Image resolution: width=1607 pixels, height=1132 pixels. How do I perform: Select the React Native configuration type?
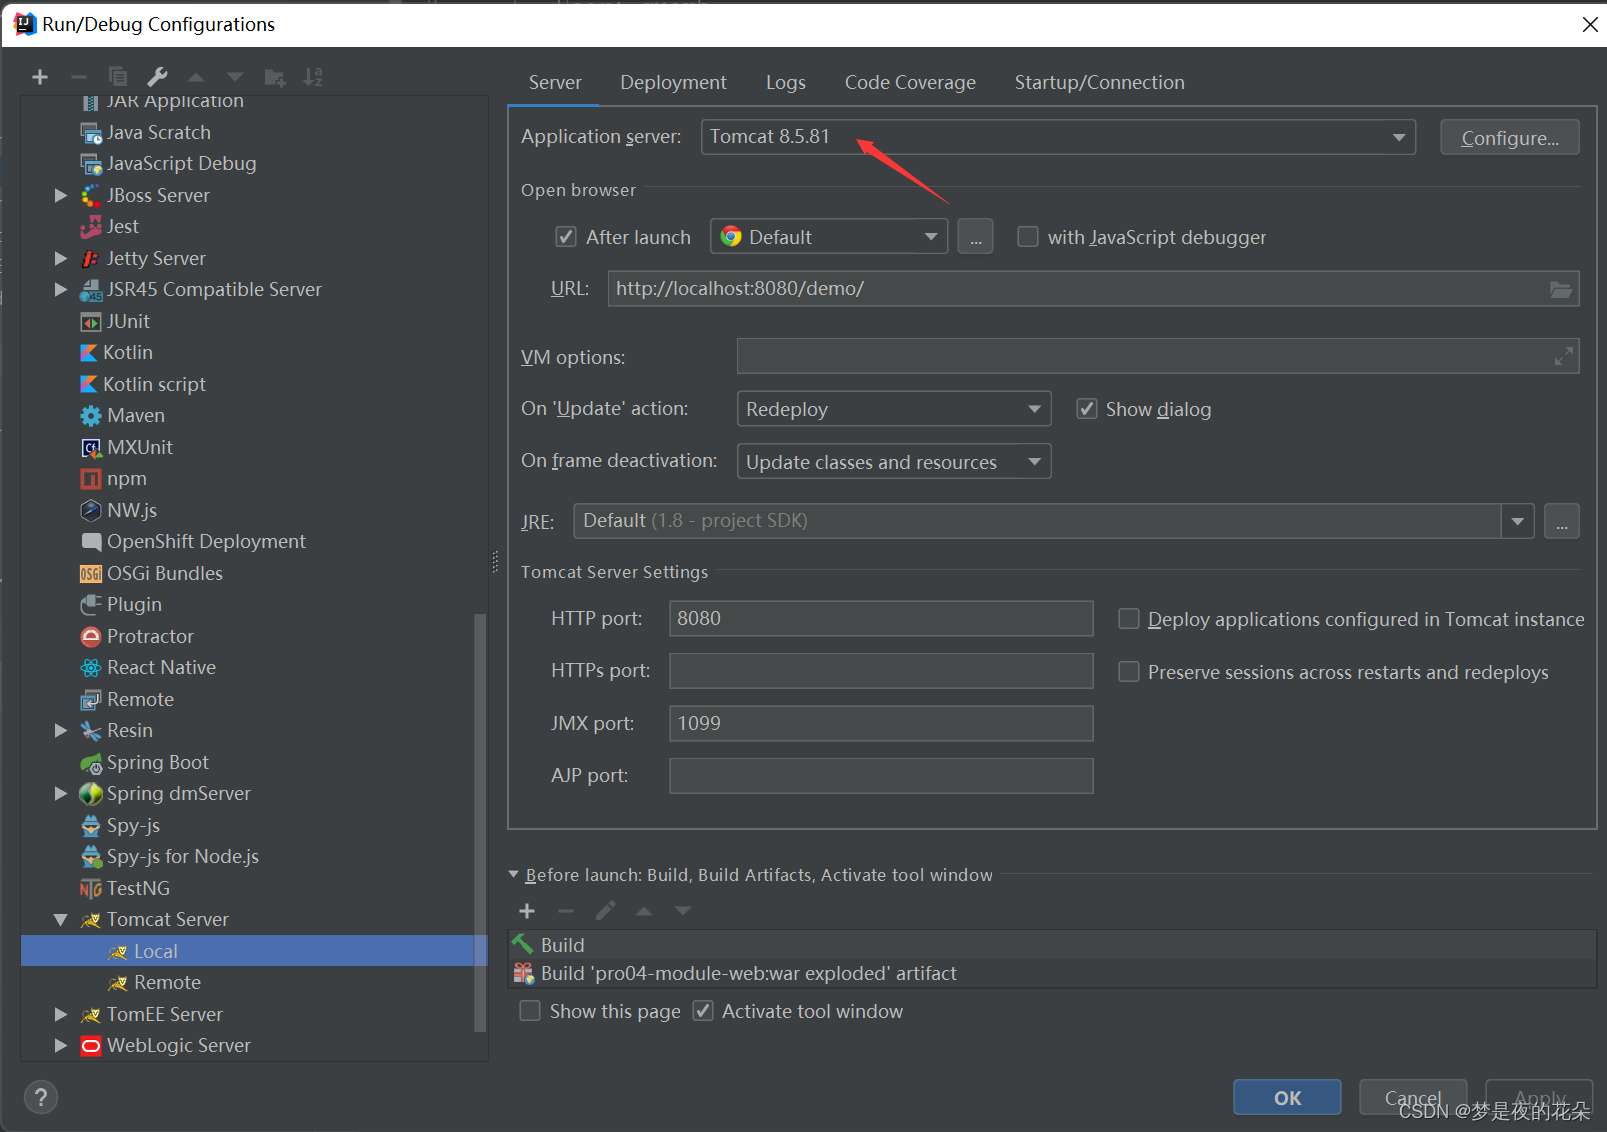point(161,667)
